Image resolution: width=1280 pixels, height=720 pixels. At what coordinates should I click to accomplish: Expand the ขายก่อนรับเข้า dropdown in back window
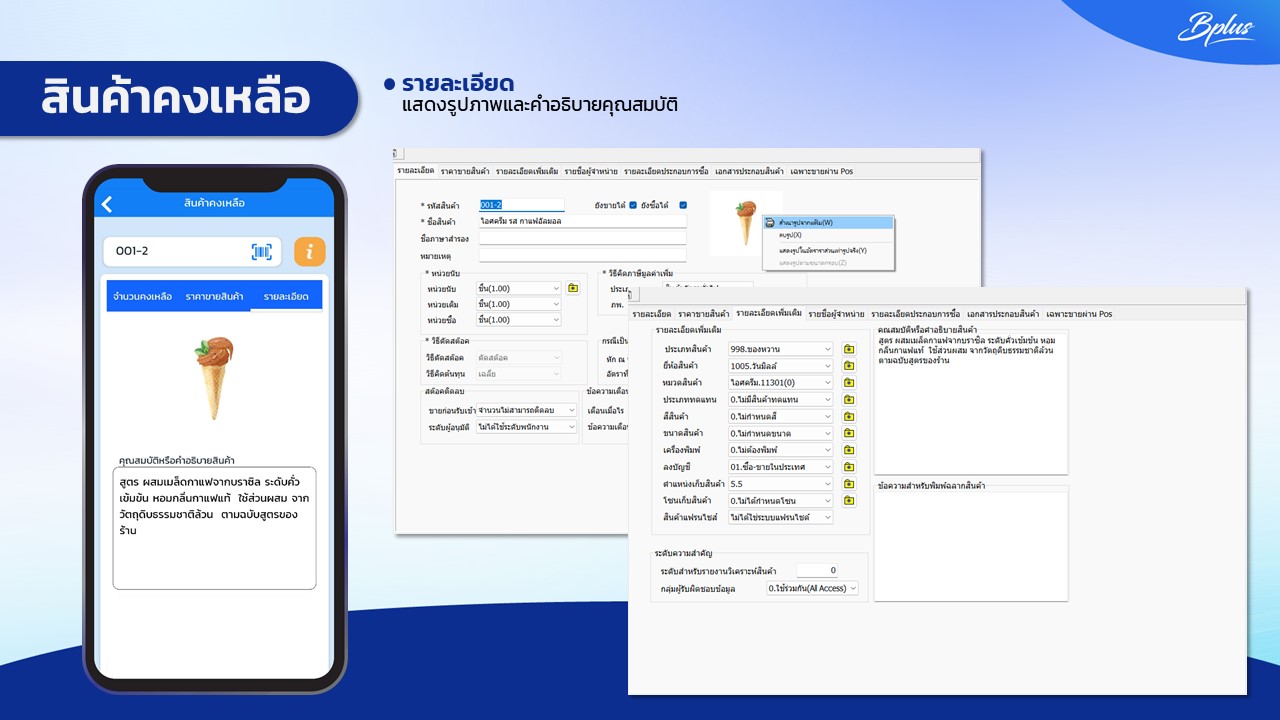point(527,410)
